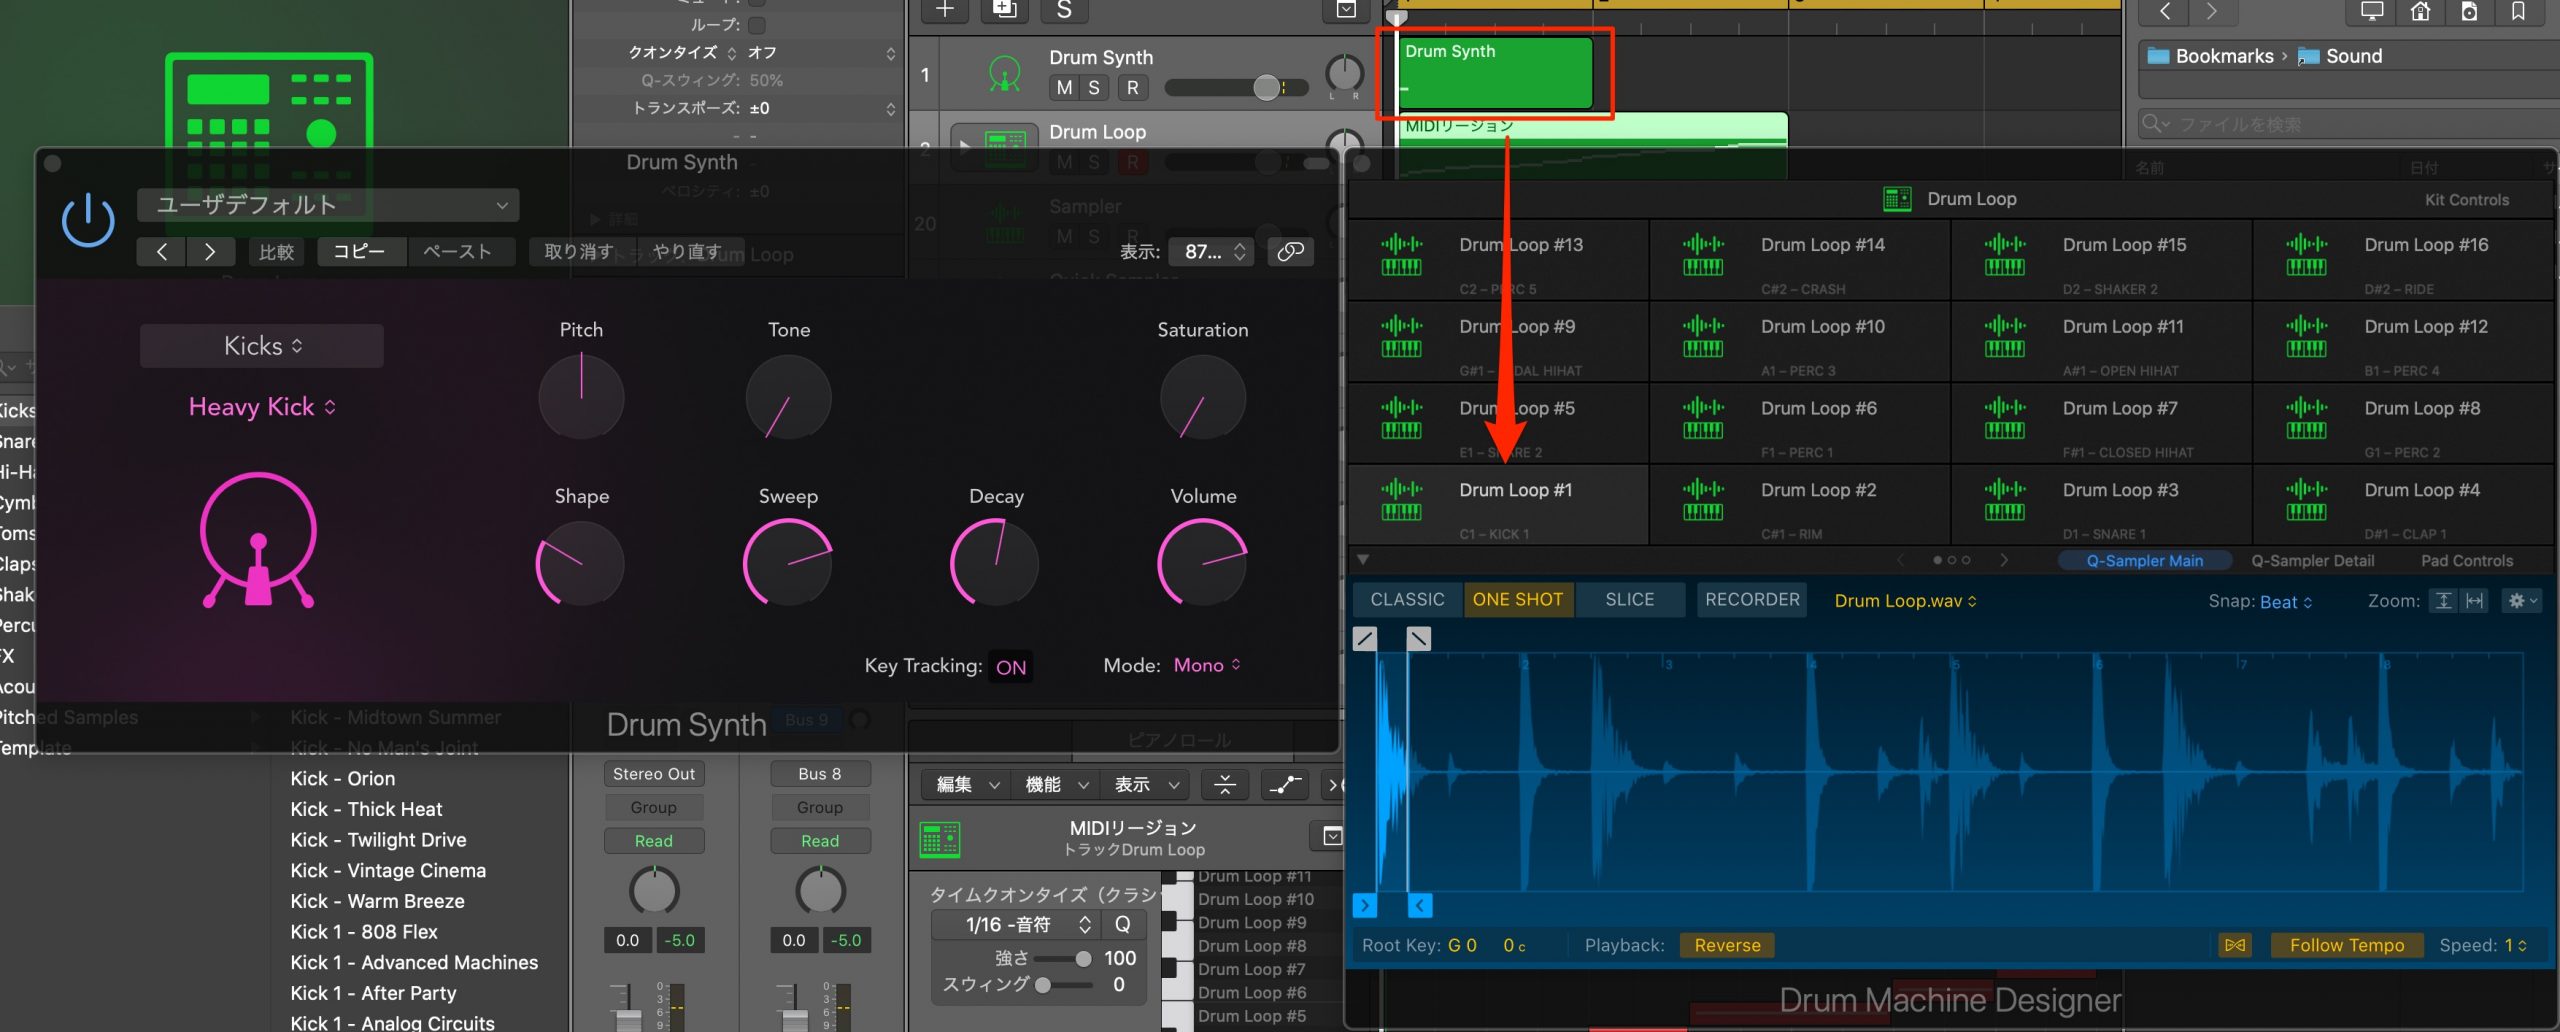This screenshot has height=1032, width=2560.
Task: Select the Drum Loop #1 pad
Action: click(1499, 505)
